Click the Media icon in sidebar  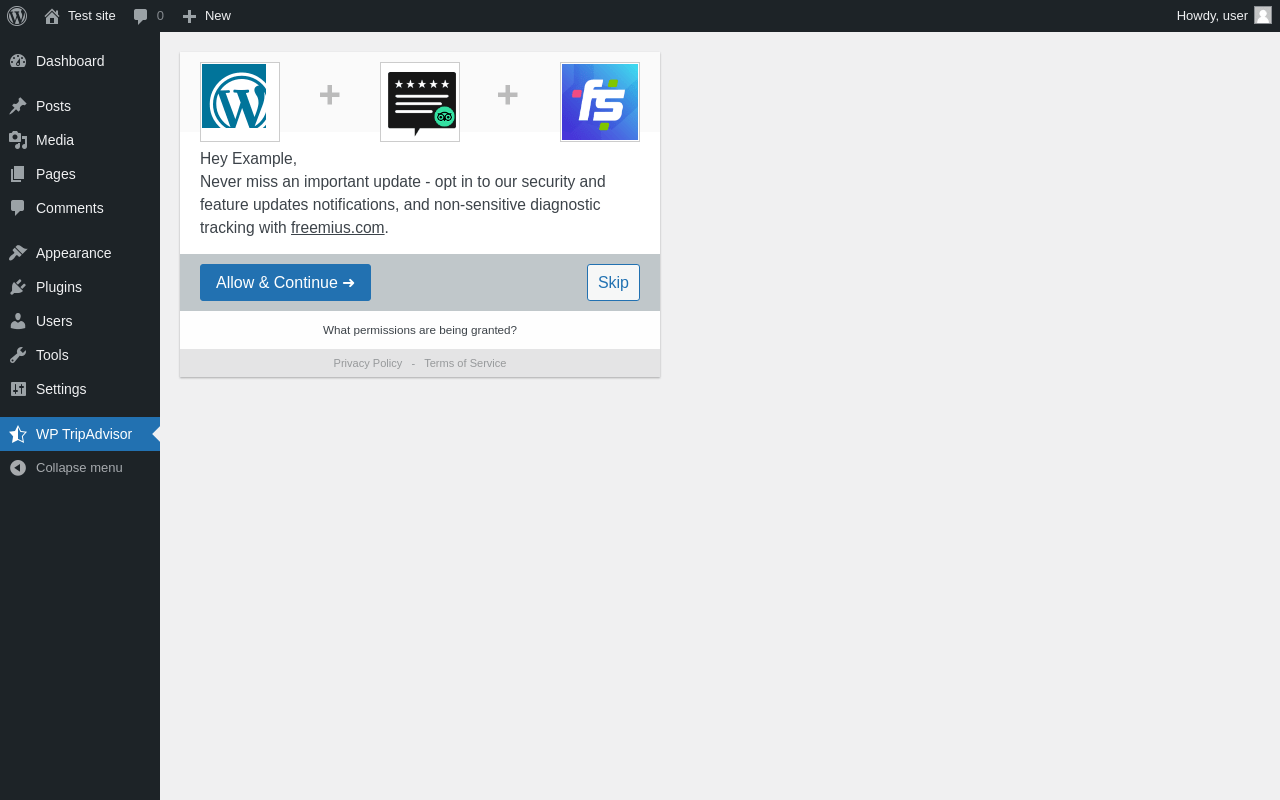(18, 140)
